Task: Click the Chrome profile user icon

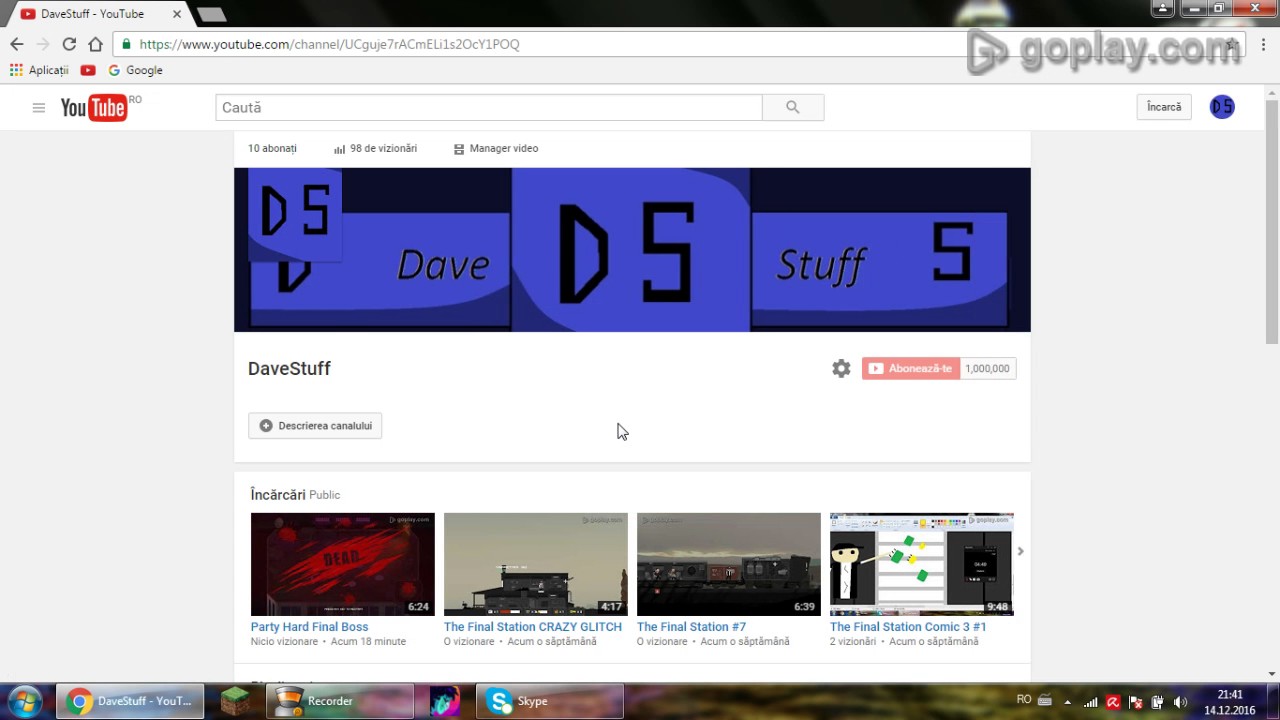Action: [1163, 8]
